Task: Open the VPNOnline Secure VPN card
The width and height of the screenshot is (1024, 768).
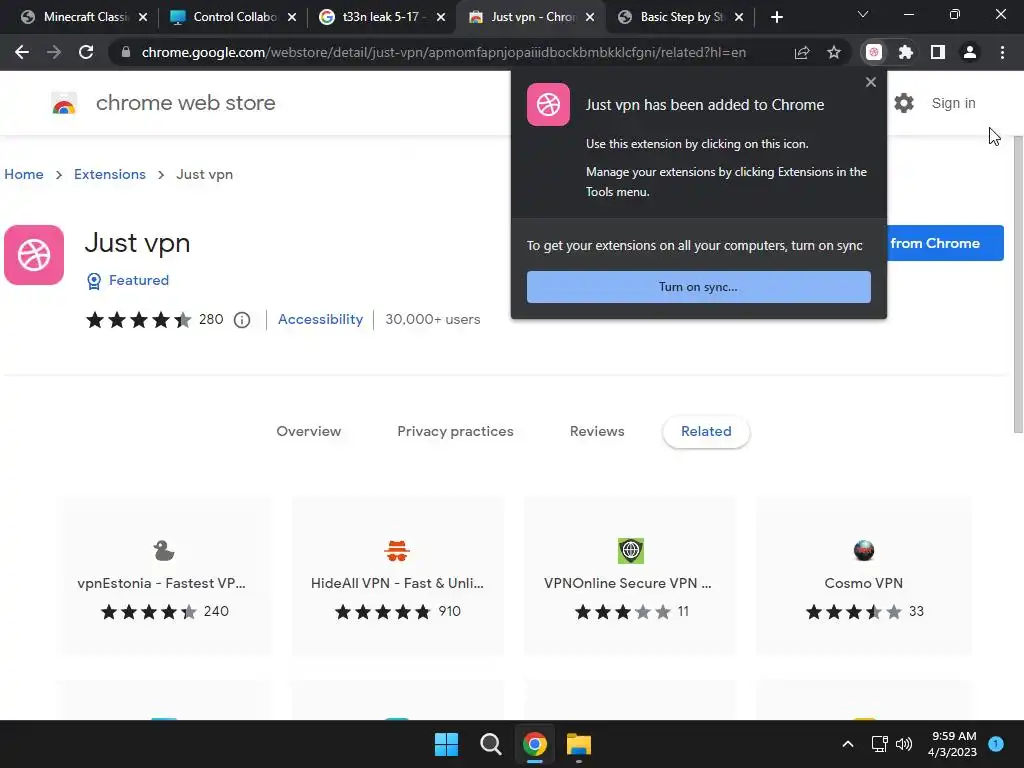Action: (630, 576)
